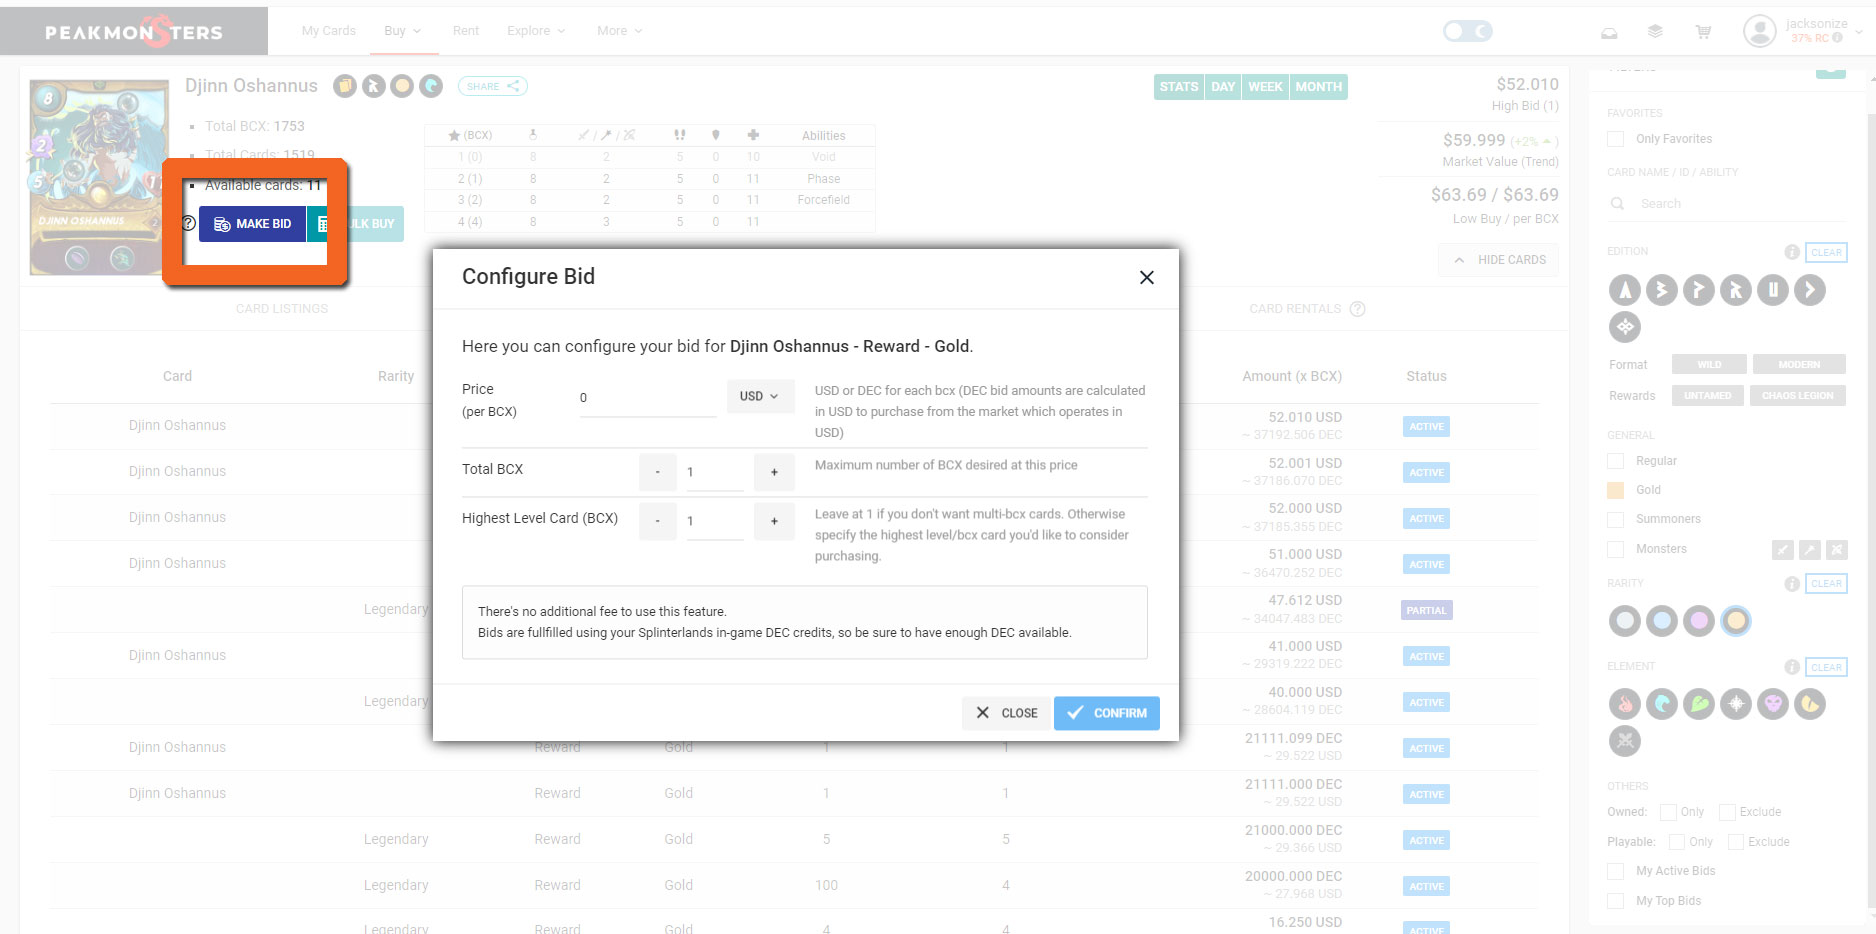Click the help question icon beside Make Bid
The width and height of the screenshot is (1876, 934).
click(188, 223)
